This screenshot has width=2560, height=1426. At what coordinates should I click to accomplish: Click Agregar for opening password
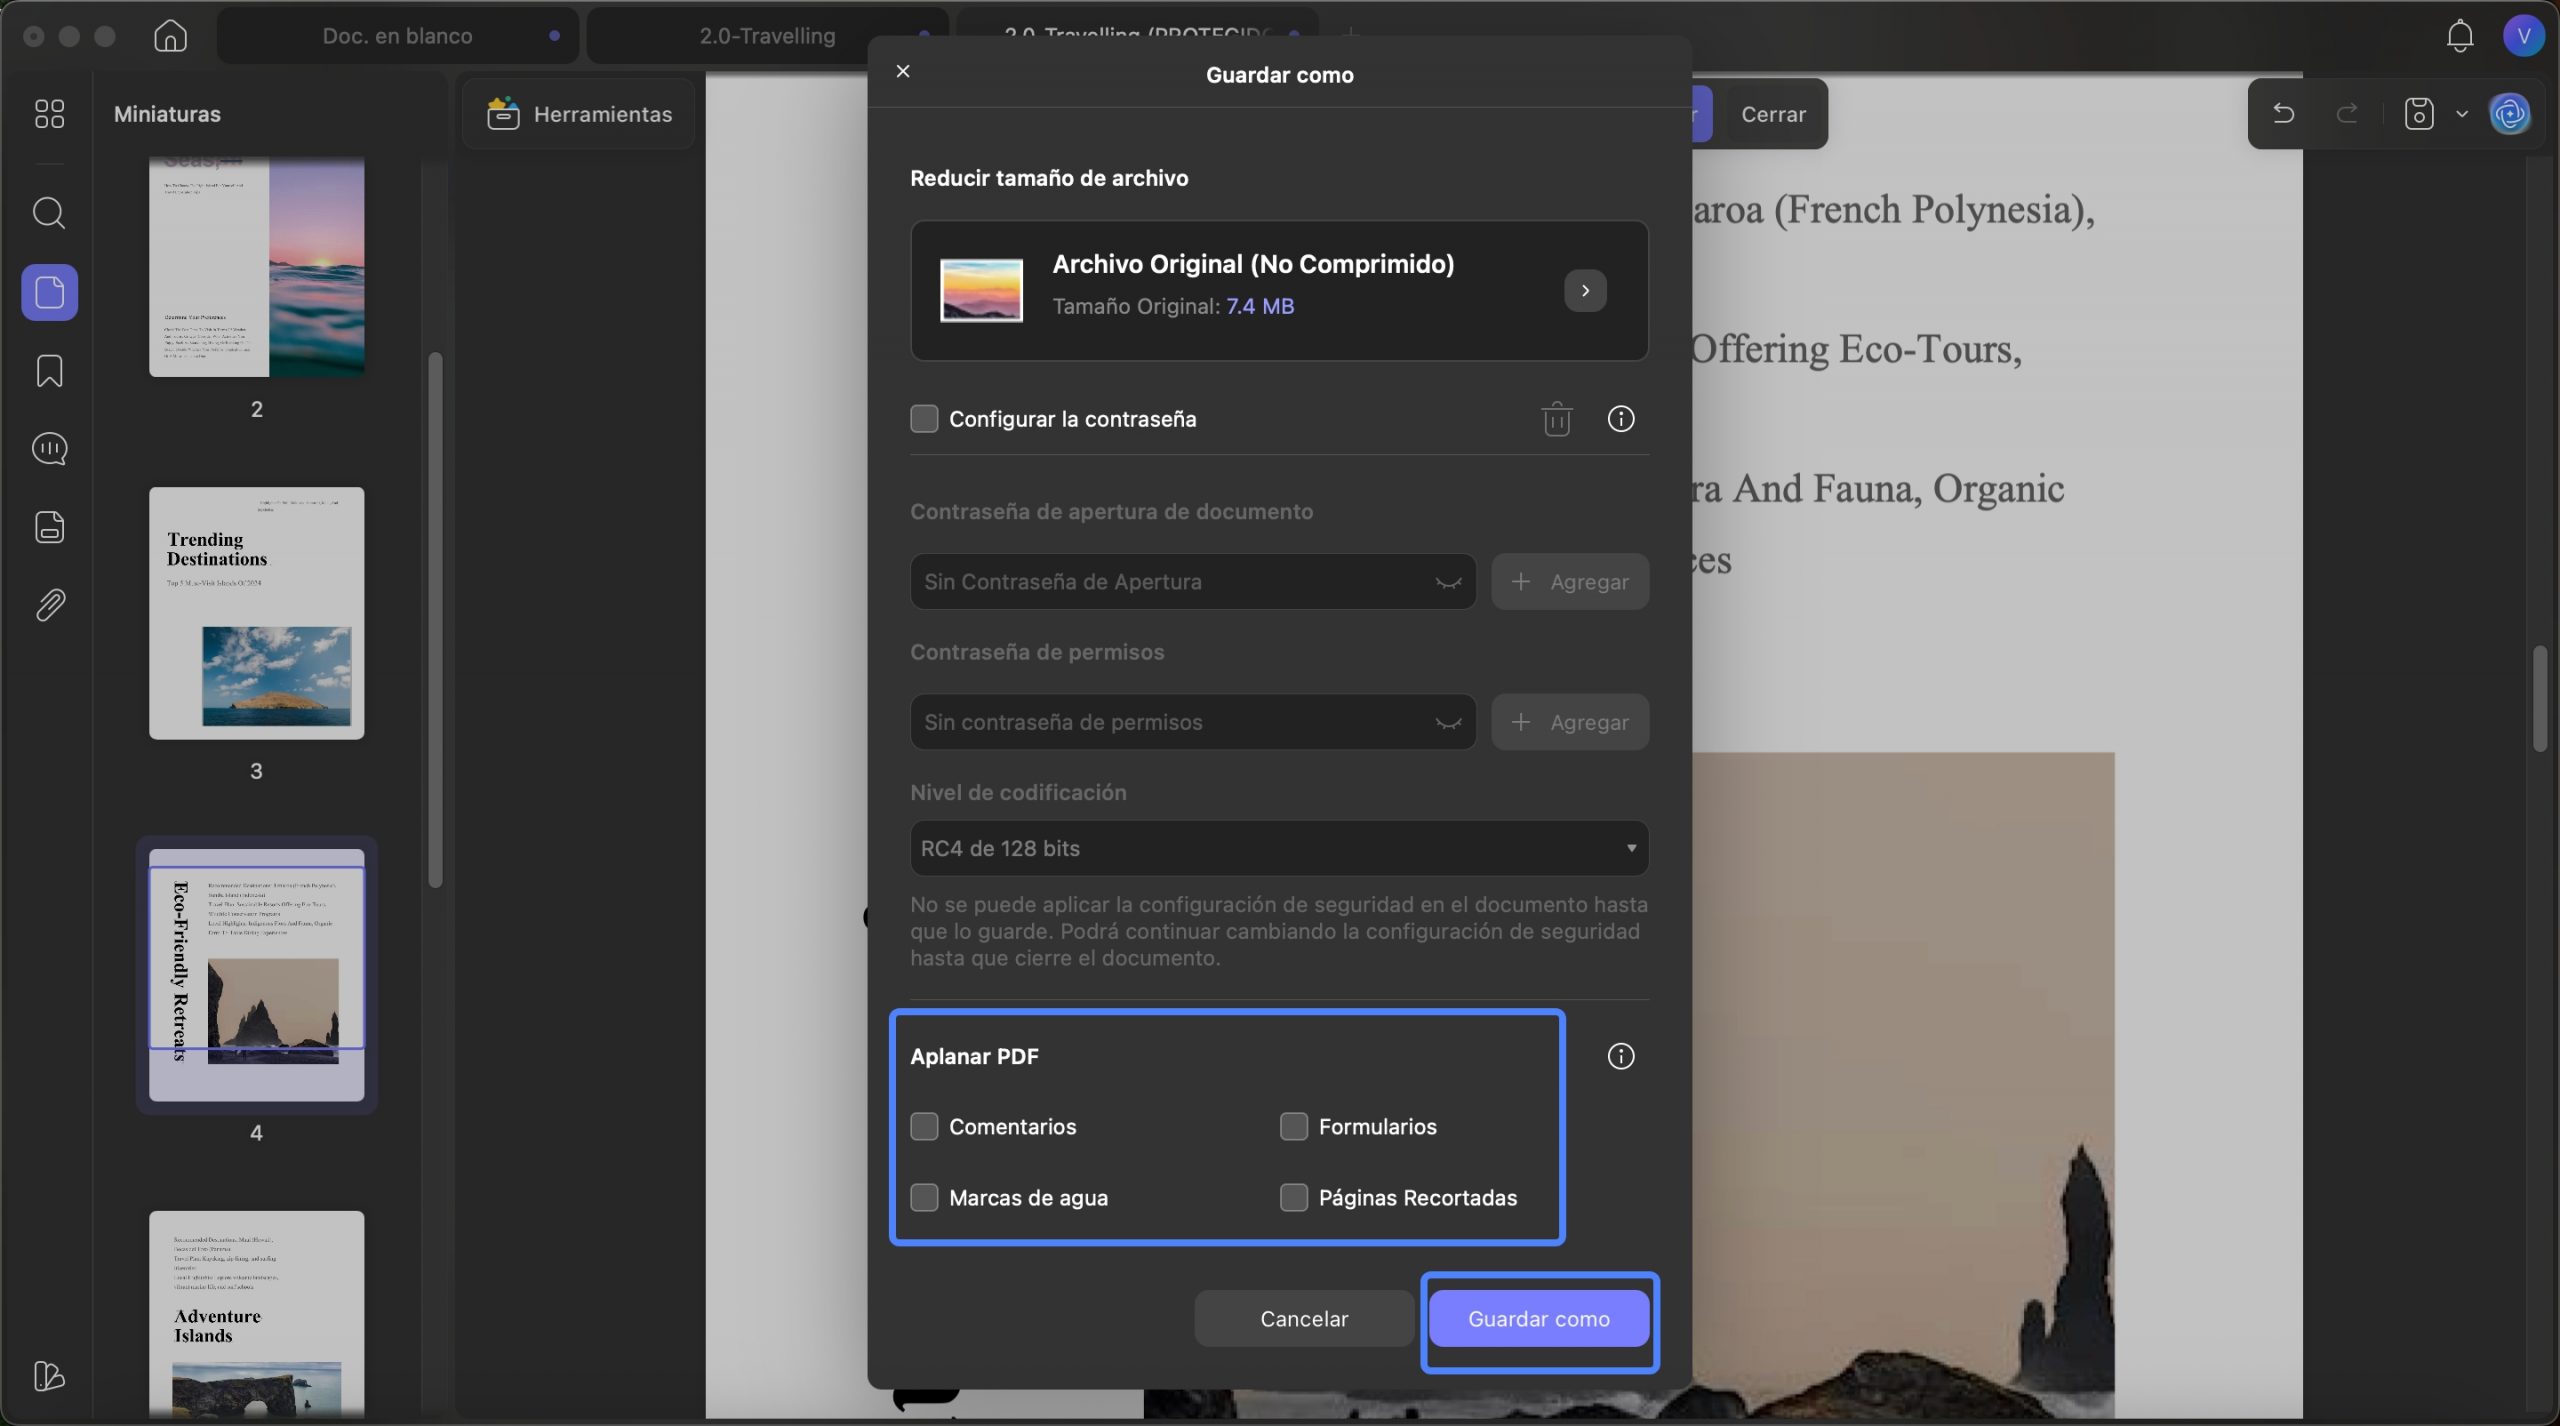pyautogui.click(x=1569, y=582)
